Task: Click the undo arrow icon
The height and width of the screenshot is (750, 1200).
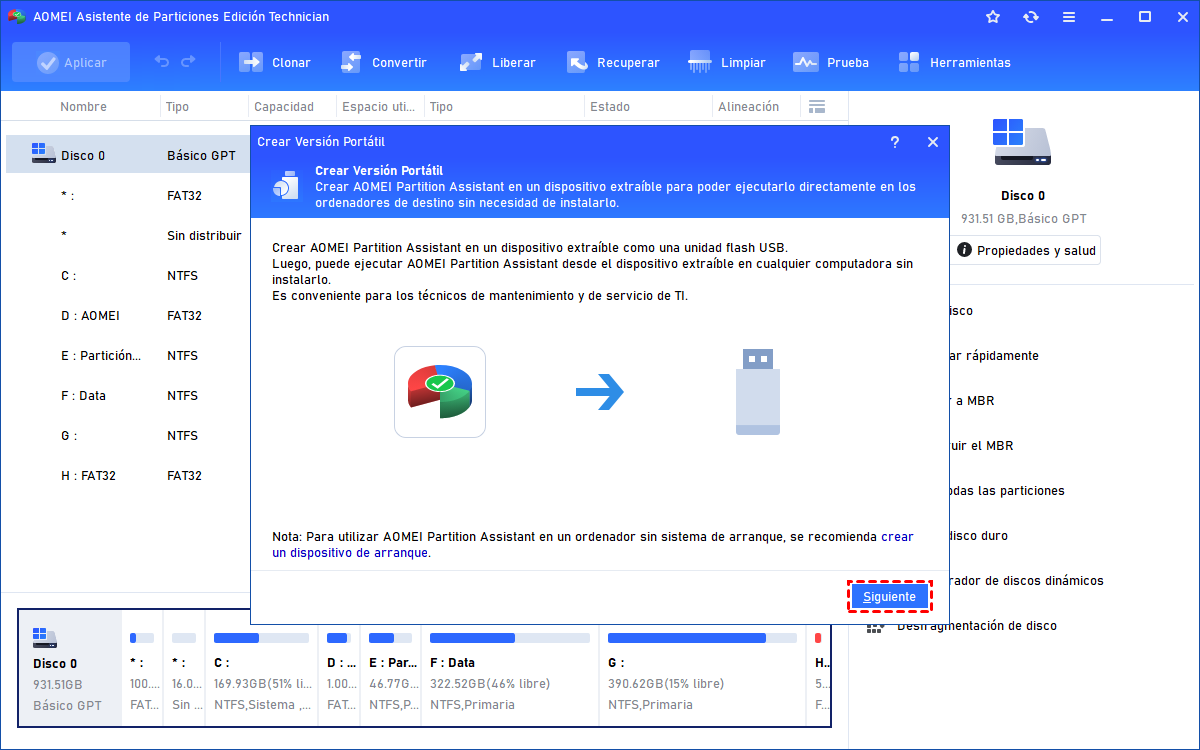Action: (x=162, y=62)
